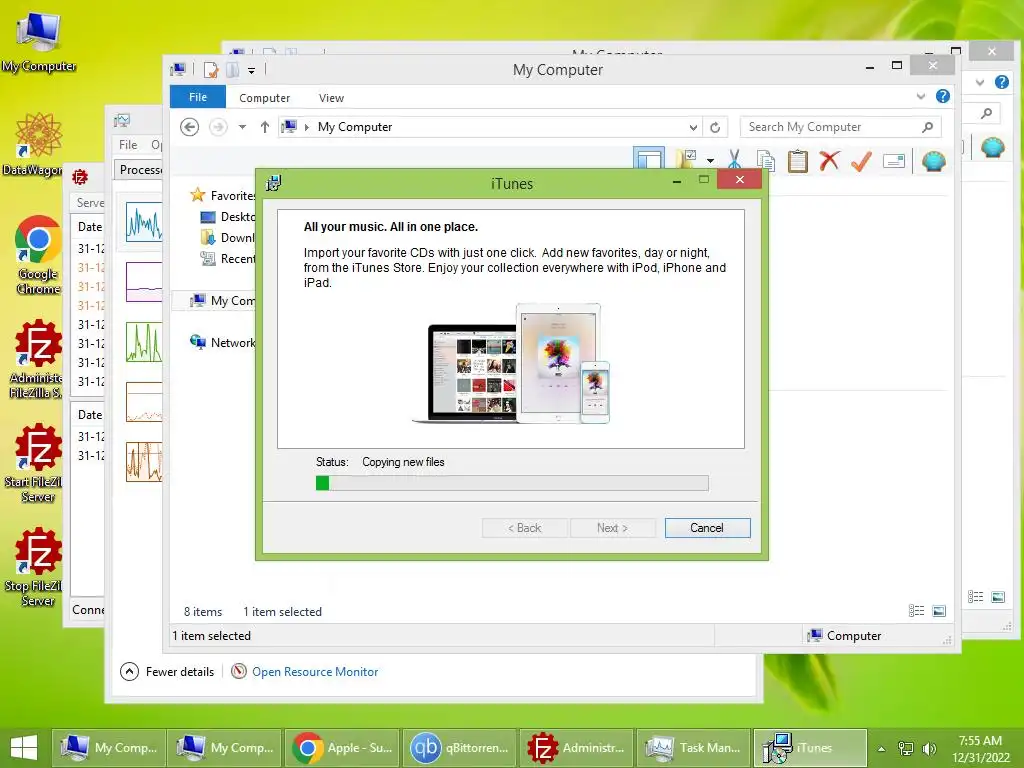
Task: Click the search magnifier icon in My Computer
Action: click(928, 127)
